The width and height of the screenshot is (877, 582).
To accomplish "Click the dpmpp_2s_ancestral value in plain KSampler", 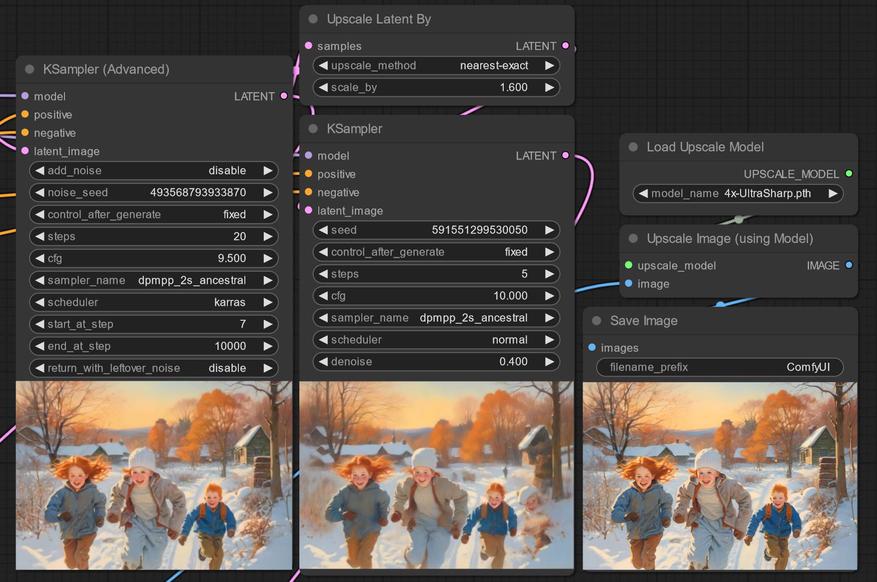I will click(x=474, y=318).
